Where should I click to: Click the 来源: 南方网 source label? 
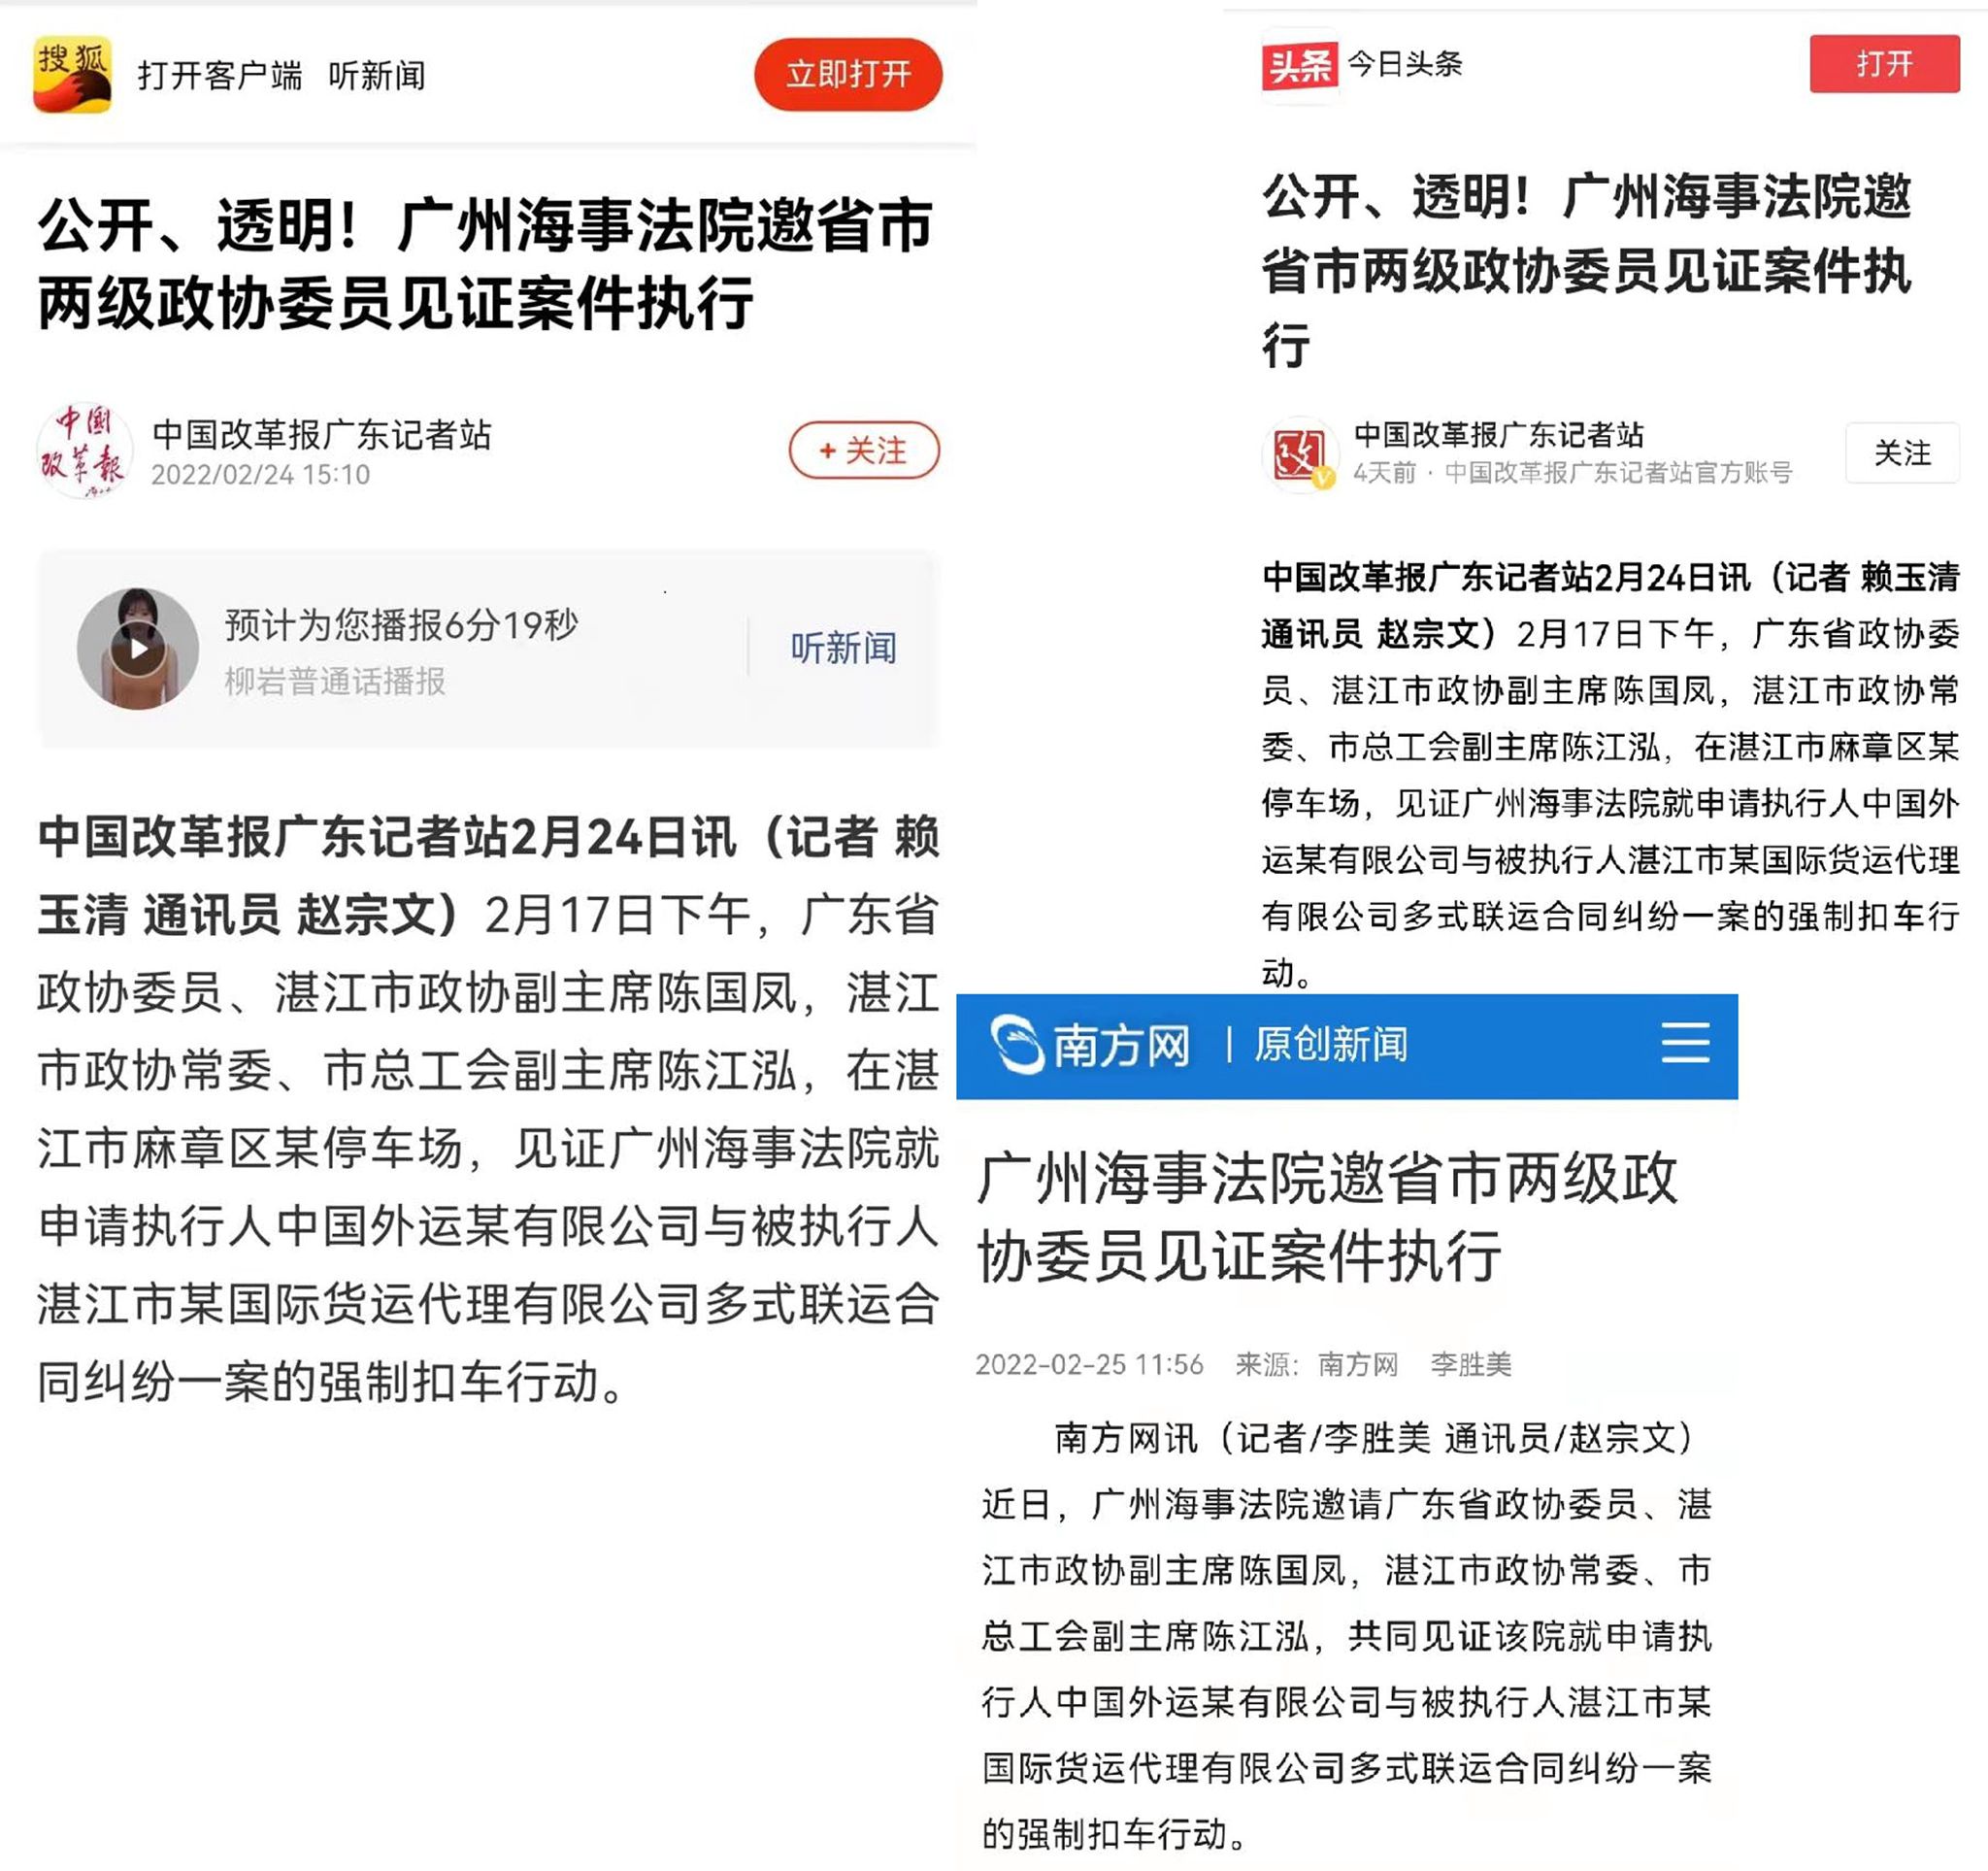(1316, 1364)
